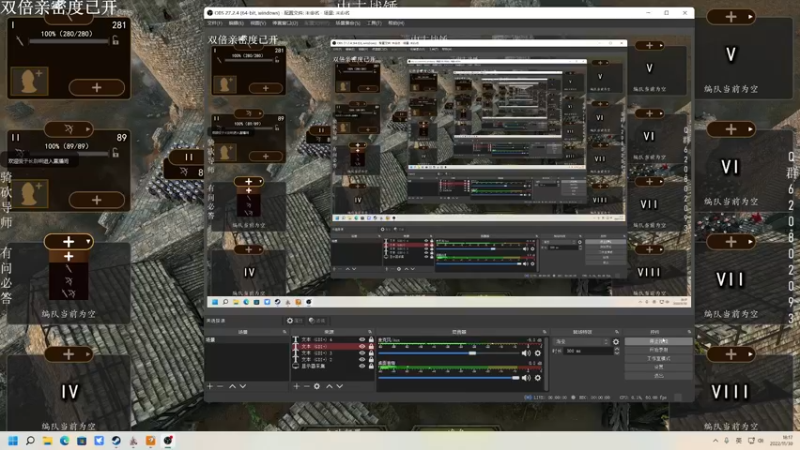Open OBS 工具(T) menu
Viewport: 800px width, 450px height.
tap(374, 23)
